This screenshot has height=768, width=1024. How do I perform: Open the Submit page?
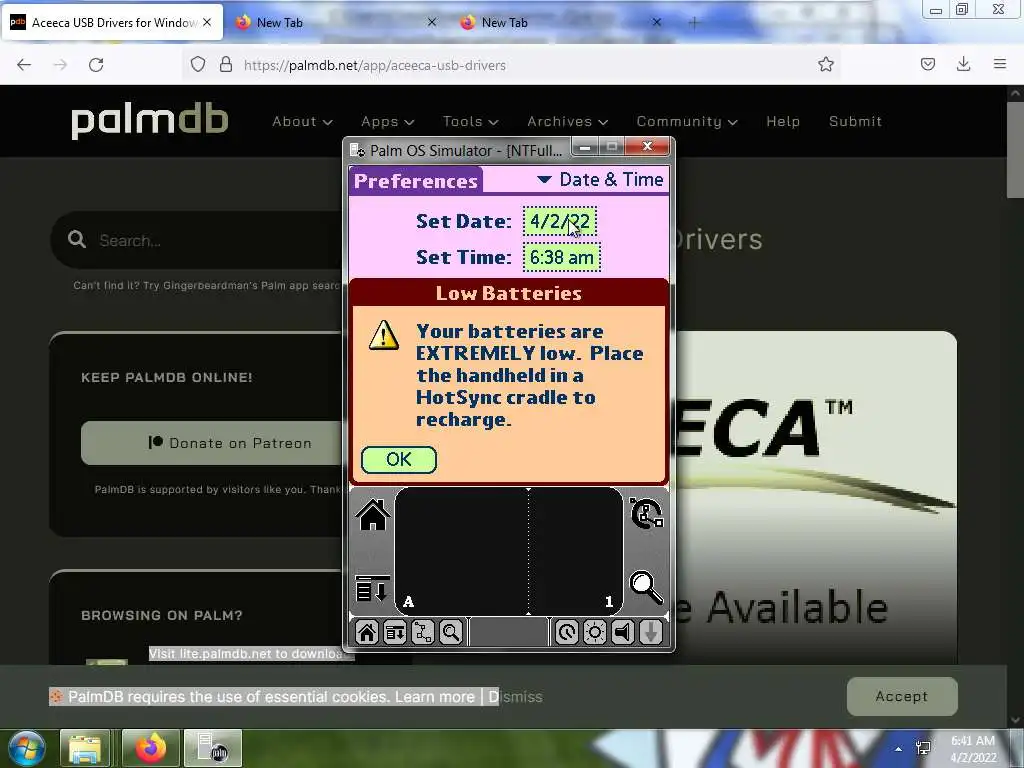(856, 121)
